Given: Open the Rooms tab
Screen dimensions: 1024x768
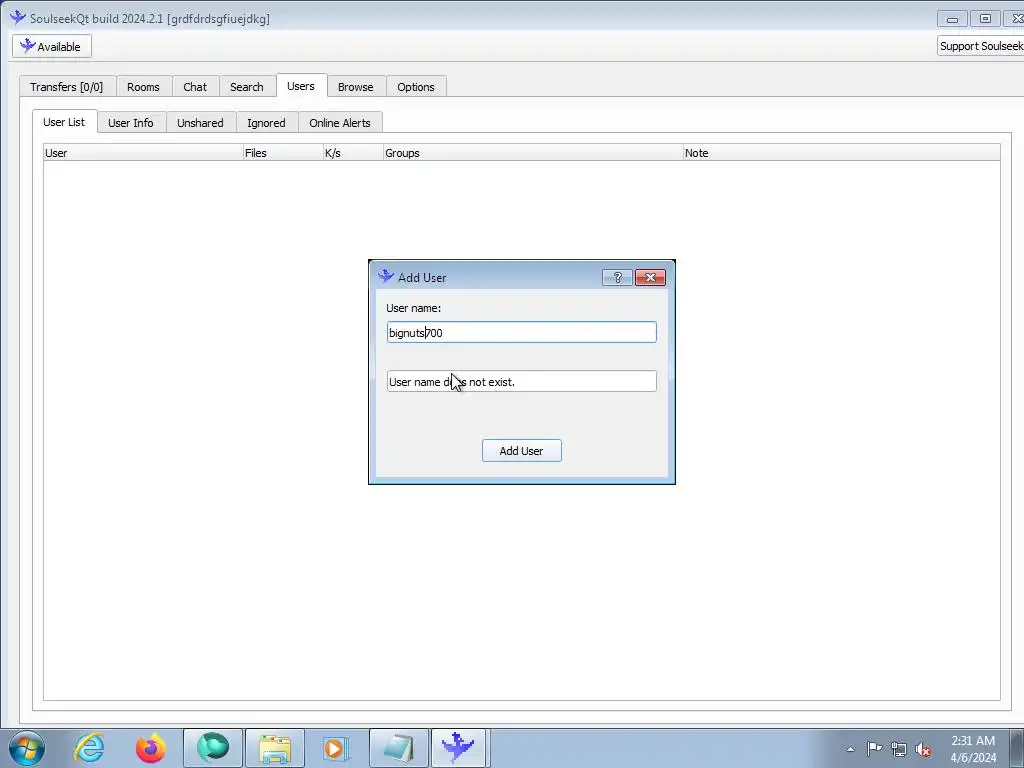Looking at the screenshot, I should point(143,87).
